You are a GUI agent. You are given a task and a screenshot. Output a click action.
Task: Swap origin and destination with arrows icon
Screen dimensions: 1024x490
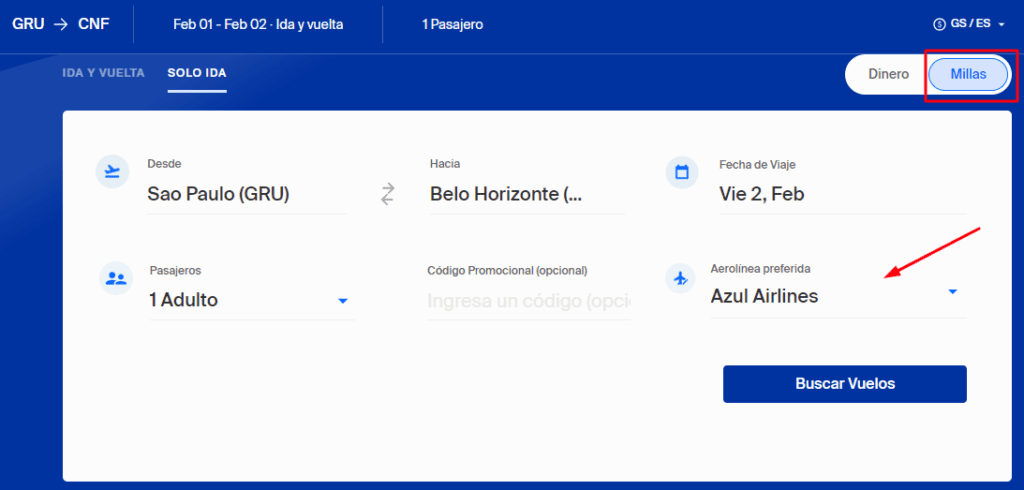[x=389, y=194]
